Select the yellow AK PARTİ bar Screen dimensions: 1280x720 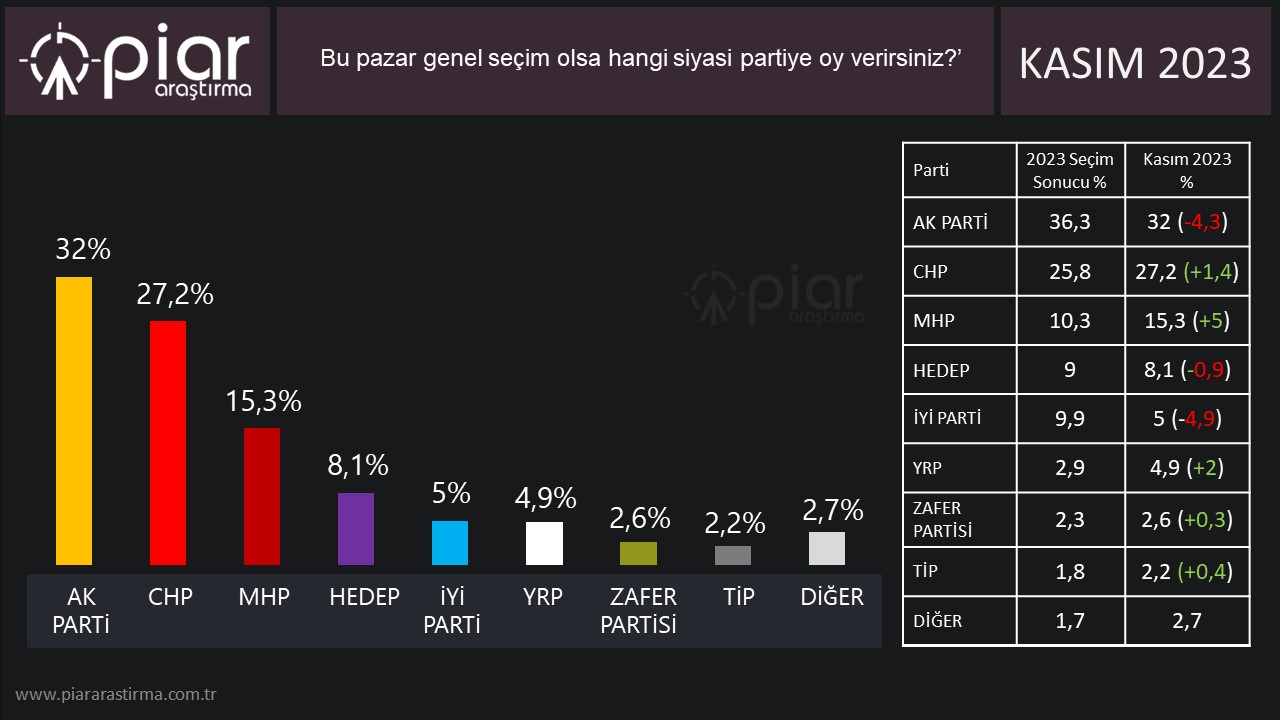tap(74, 420)
